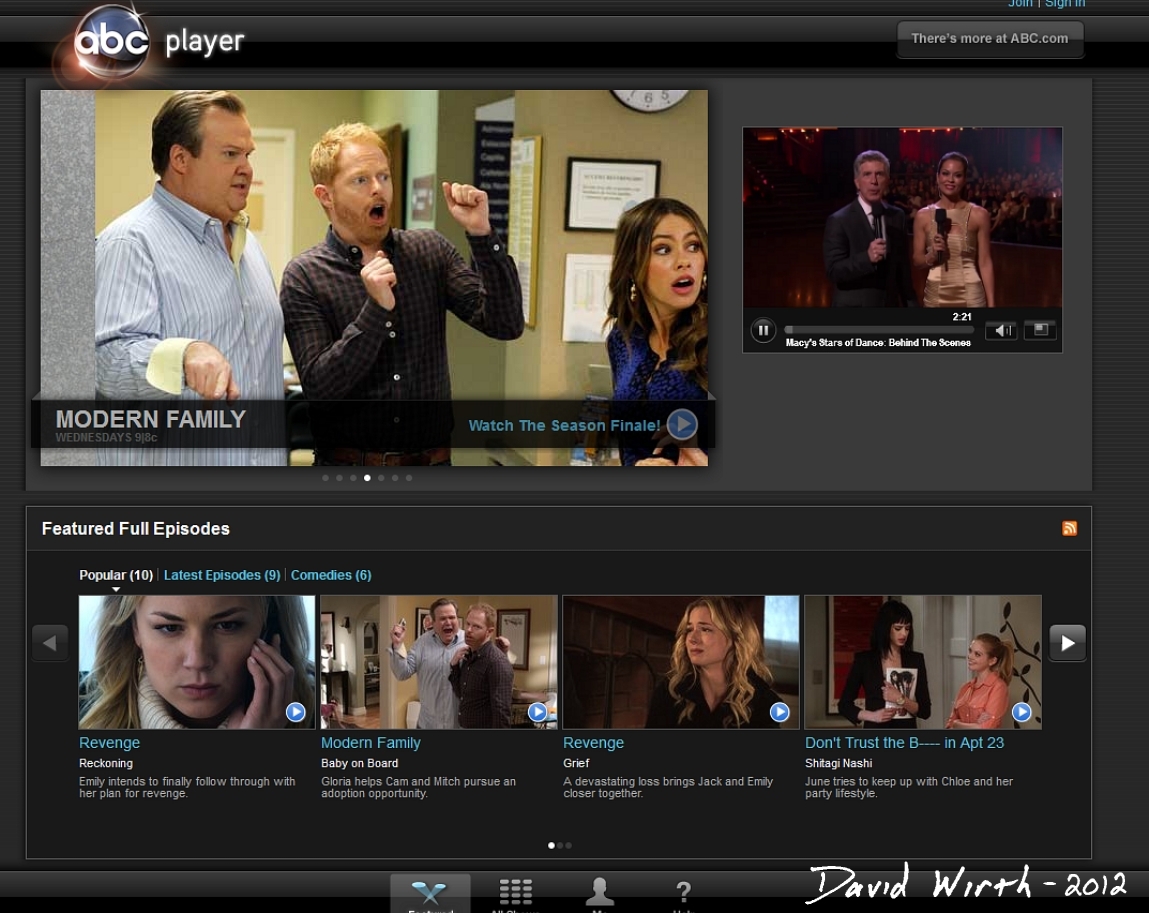
Task: Click the 2:21 video time readout
Action: tap(961, 317)
